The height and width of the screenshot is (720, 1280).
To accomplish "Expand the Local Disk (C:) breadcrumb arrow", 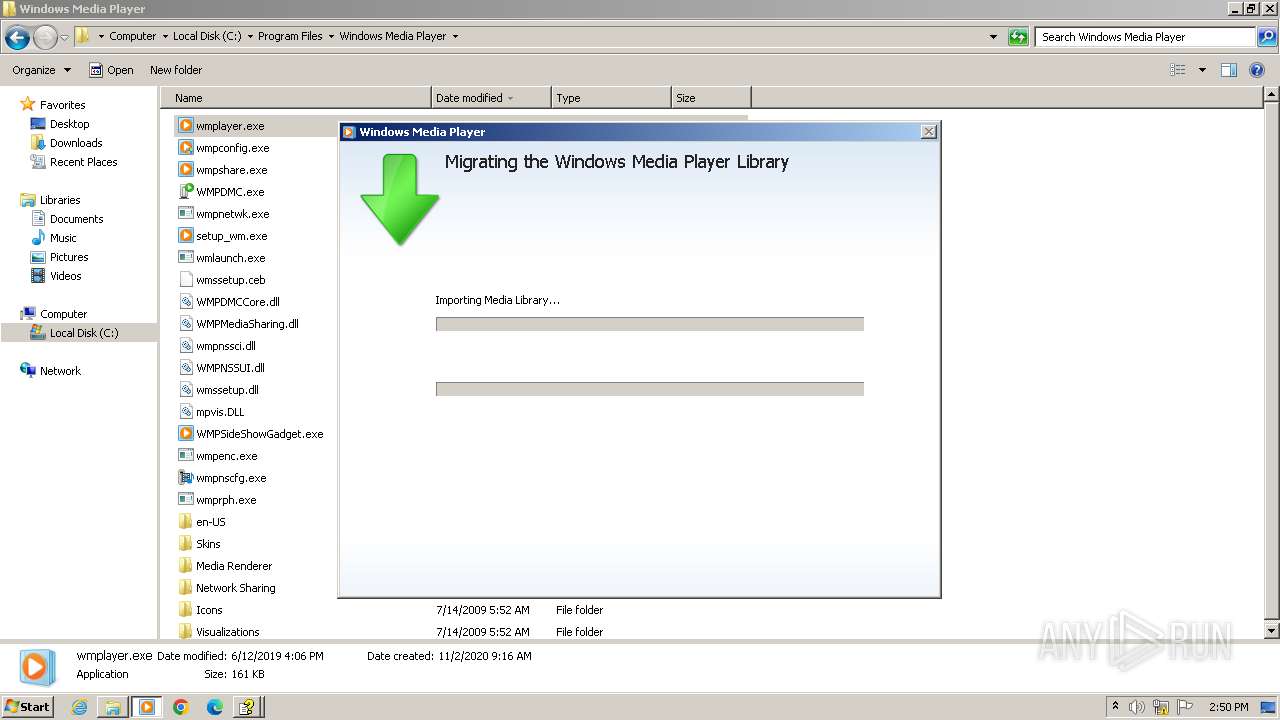I will [x=250, y=36].
